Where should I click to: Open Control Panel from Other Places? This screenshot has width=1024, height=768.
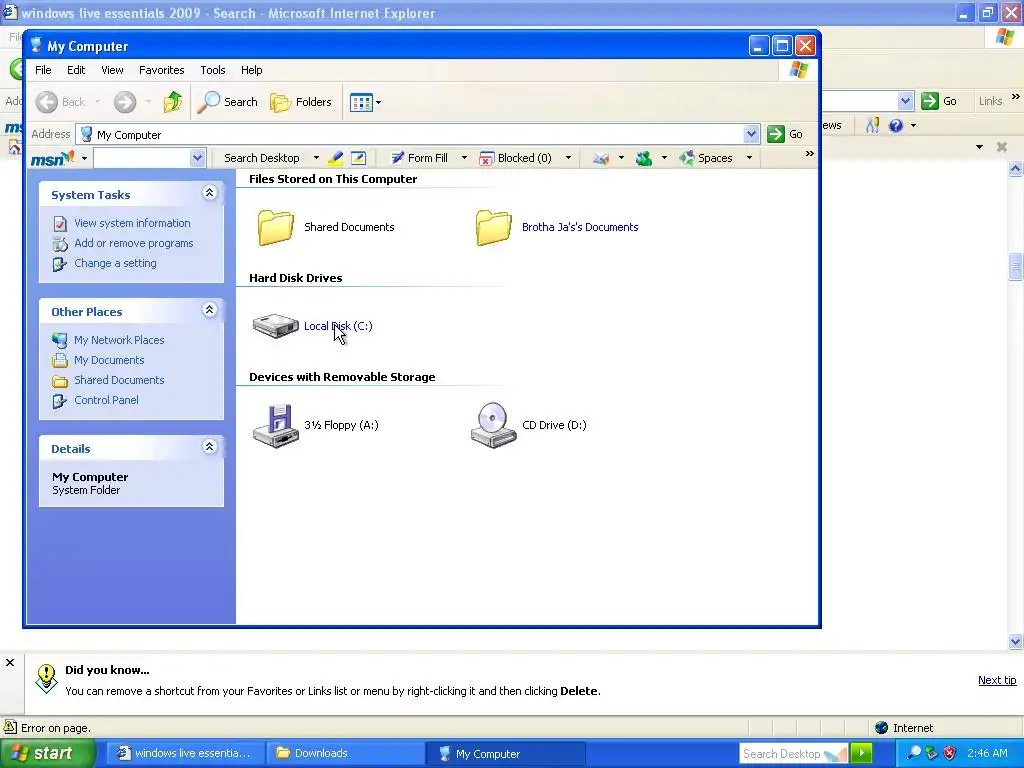tap(106, 400)
